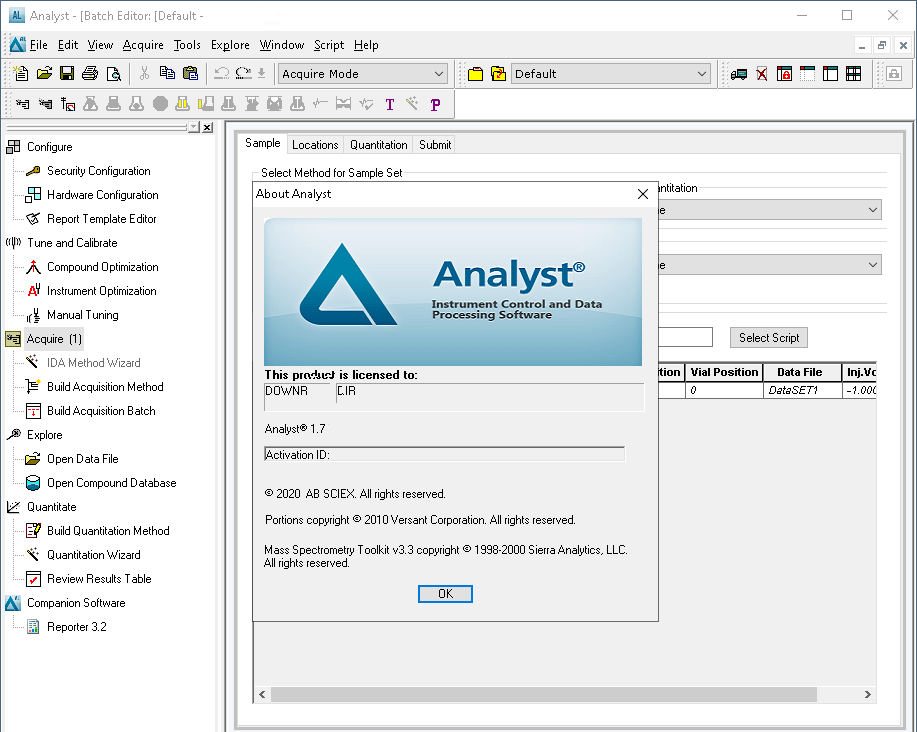Click the Activation ID field in About dialog

444,454
